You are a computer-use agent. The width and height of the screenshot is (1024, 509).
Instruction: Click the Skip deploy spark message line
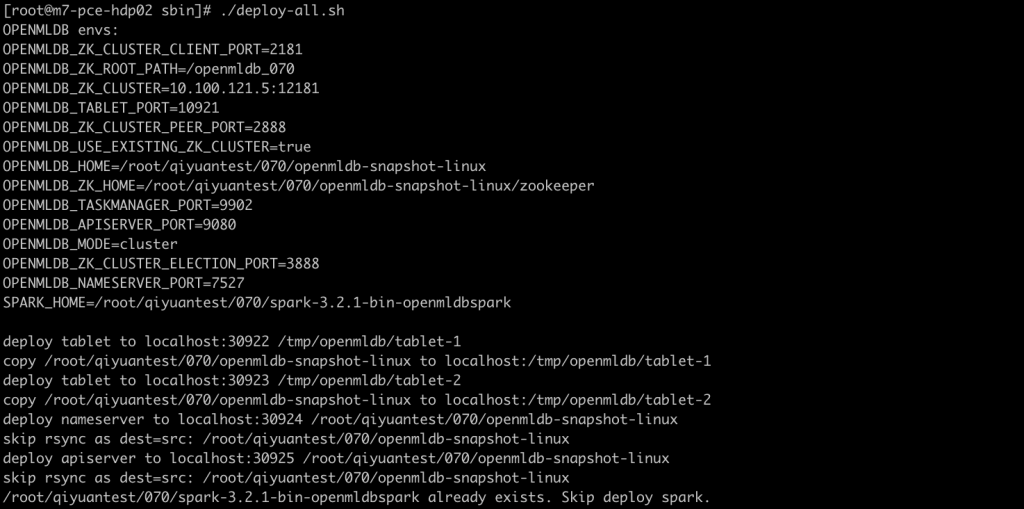coord(357,497)
